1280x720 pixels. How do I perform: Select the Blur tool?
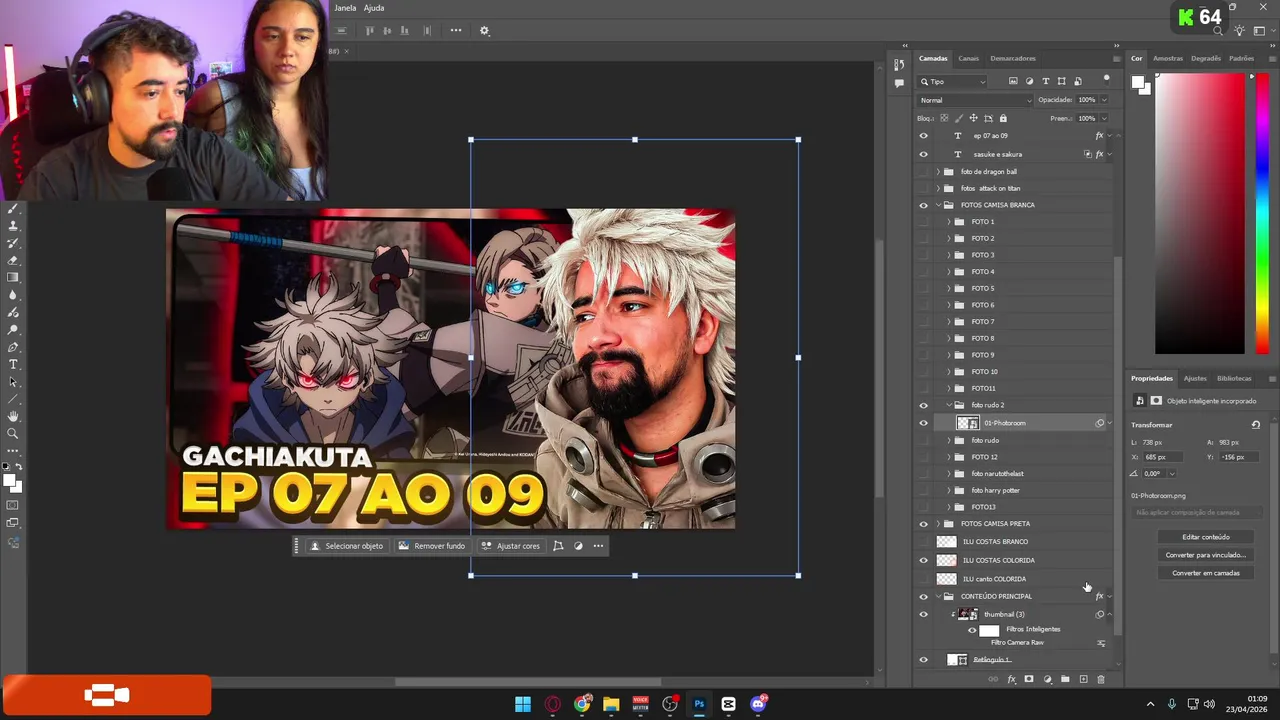coord(13,295)
